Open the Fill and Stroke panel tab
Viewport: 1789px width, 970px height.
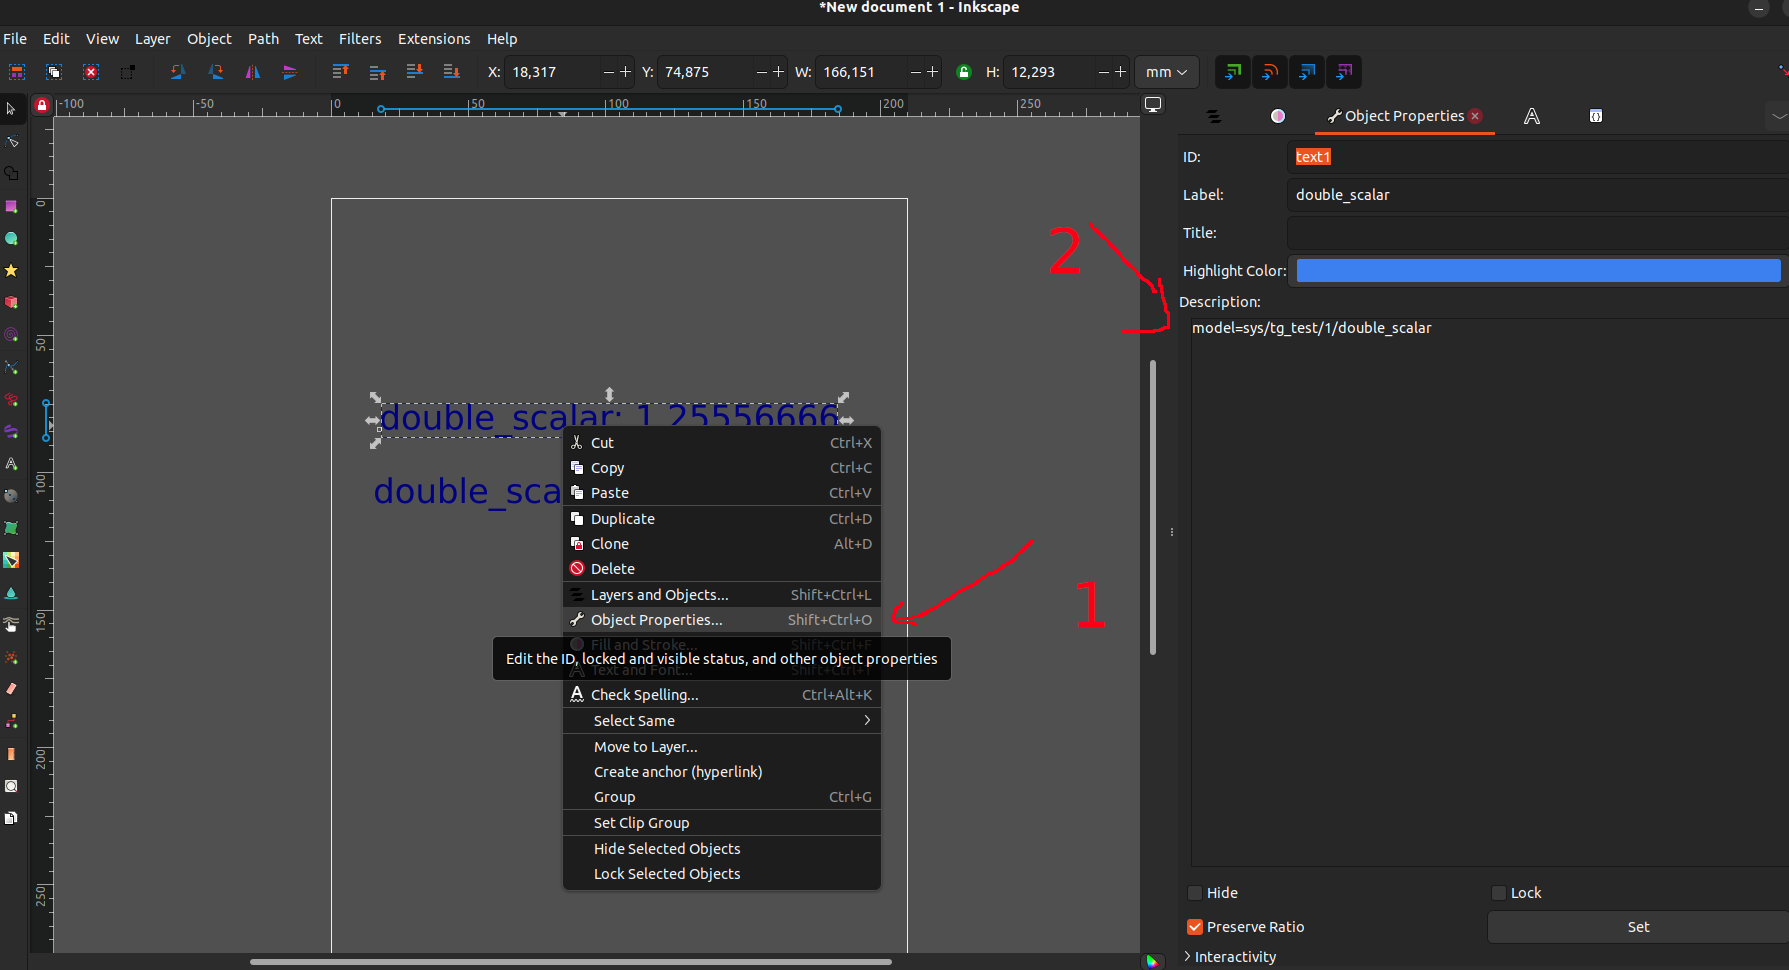(1278, 116)
